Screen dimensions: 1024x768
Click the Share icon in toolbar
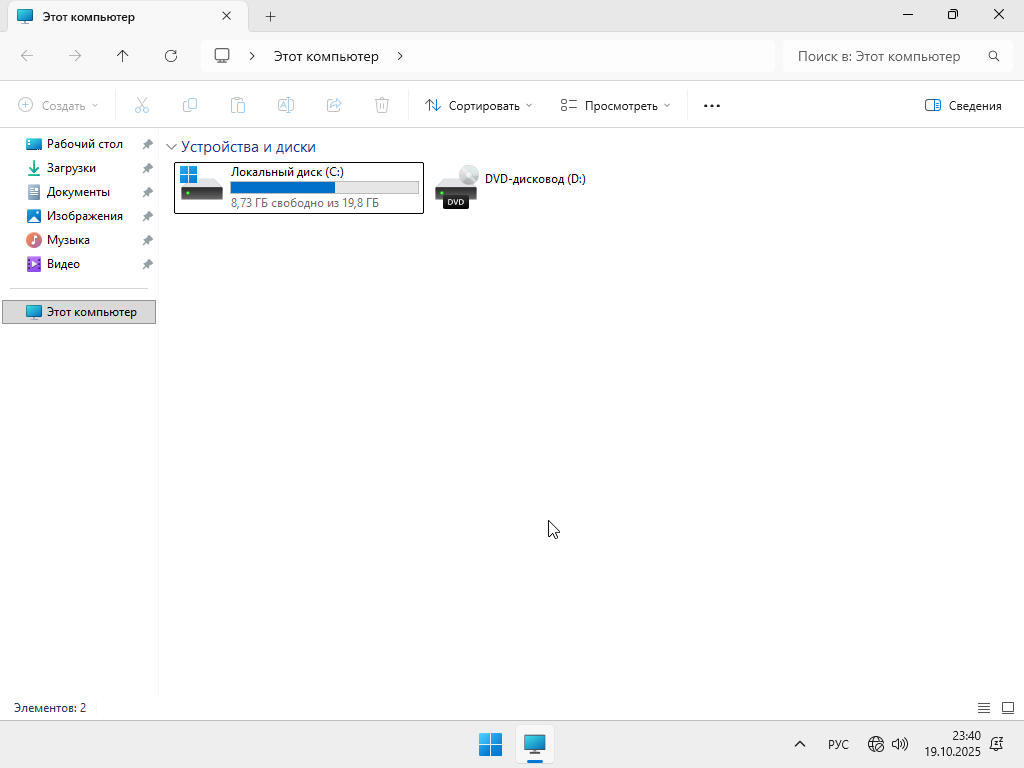[x=334, y=105]
